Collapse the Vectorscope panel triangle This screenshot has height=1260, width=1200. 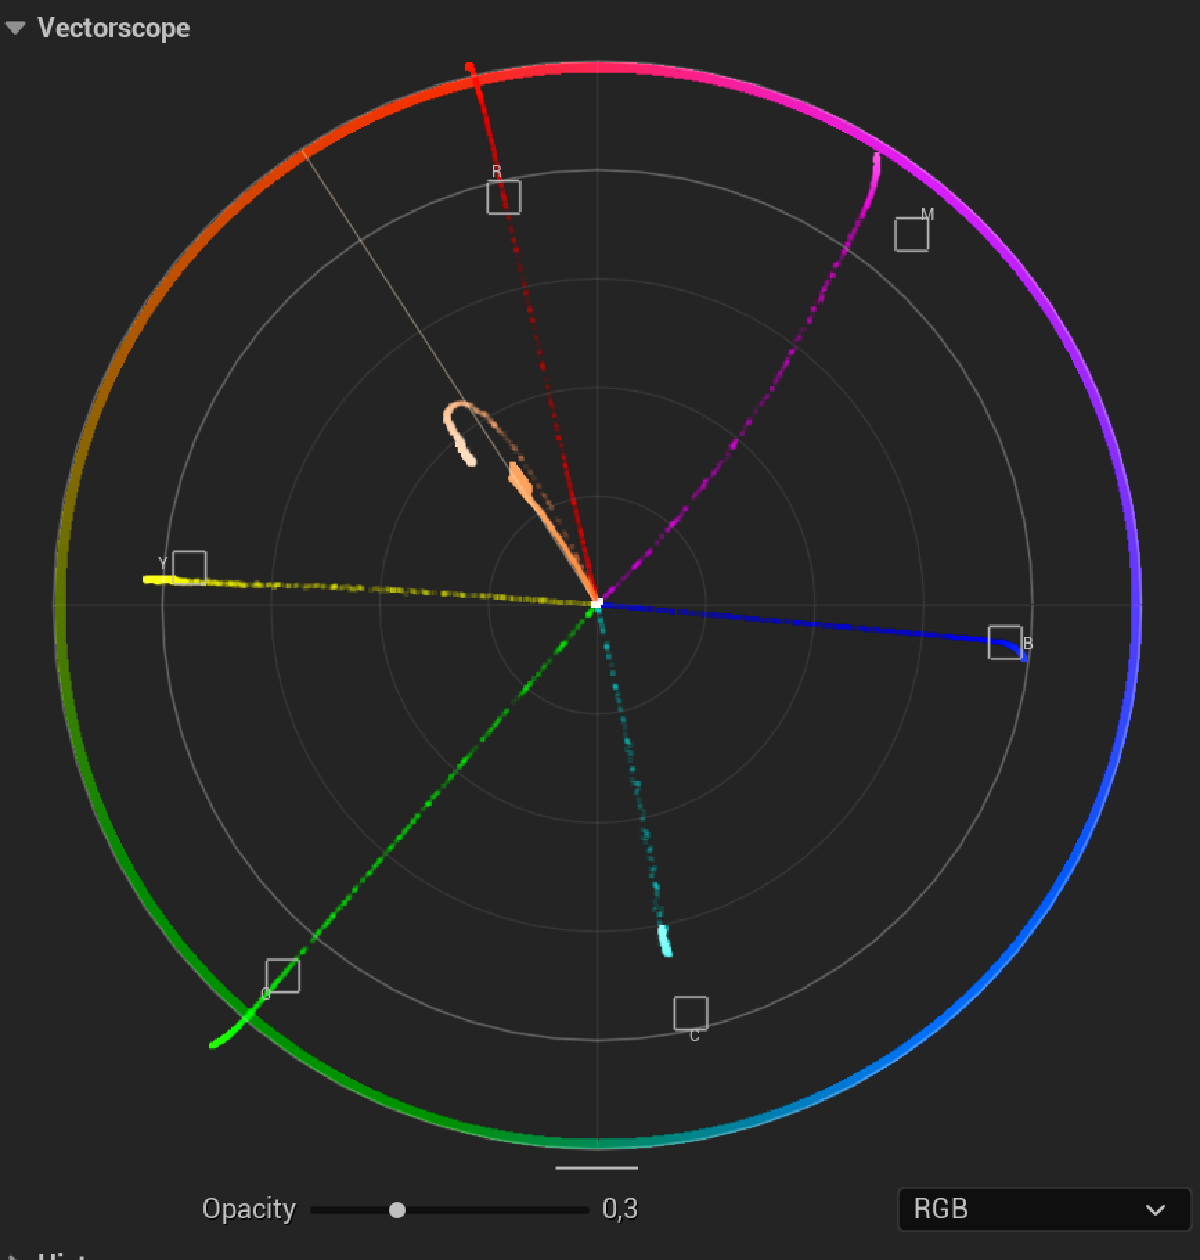[15, 29]
